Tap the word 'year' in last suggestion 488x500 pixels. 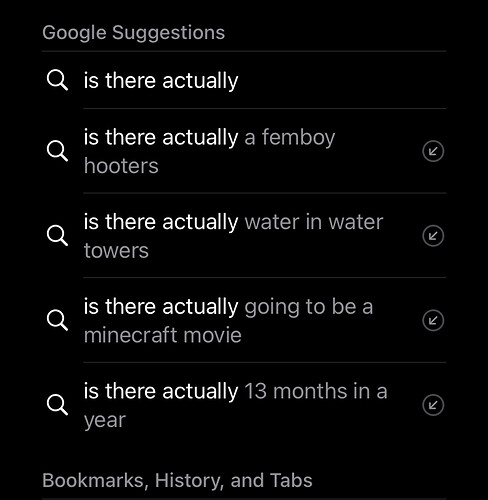(105, 421)
